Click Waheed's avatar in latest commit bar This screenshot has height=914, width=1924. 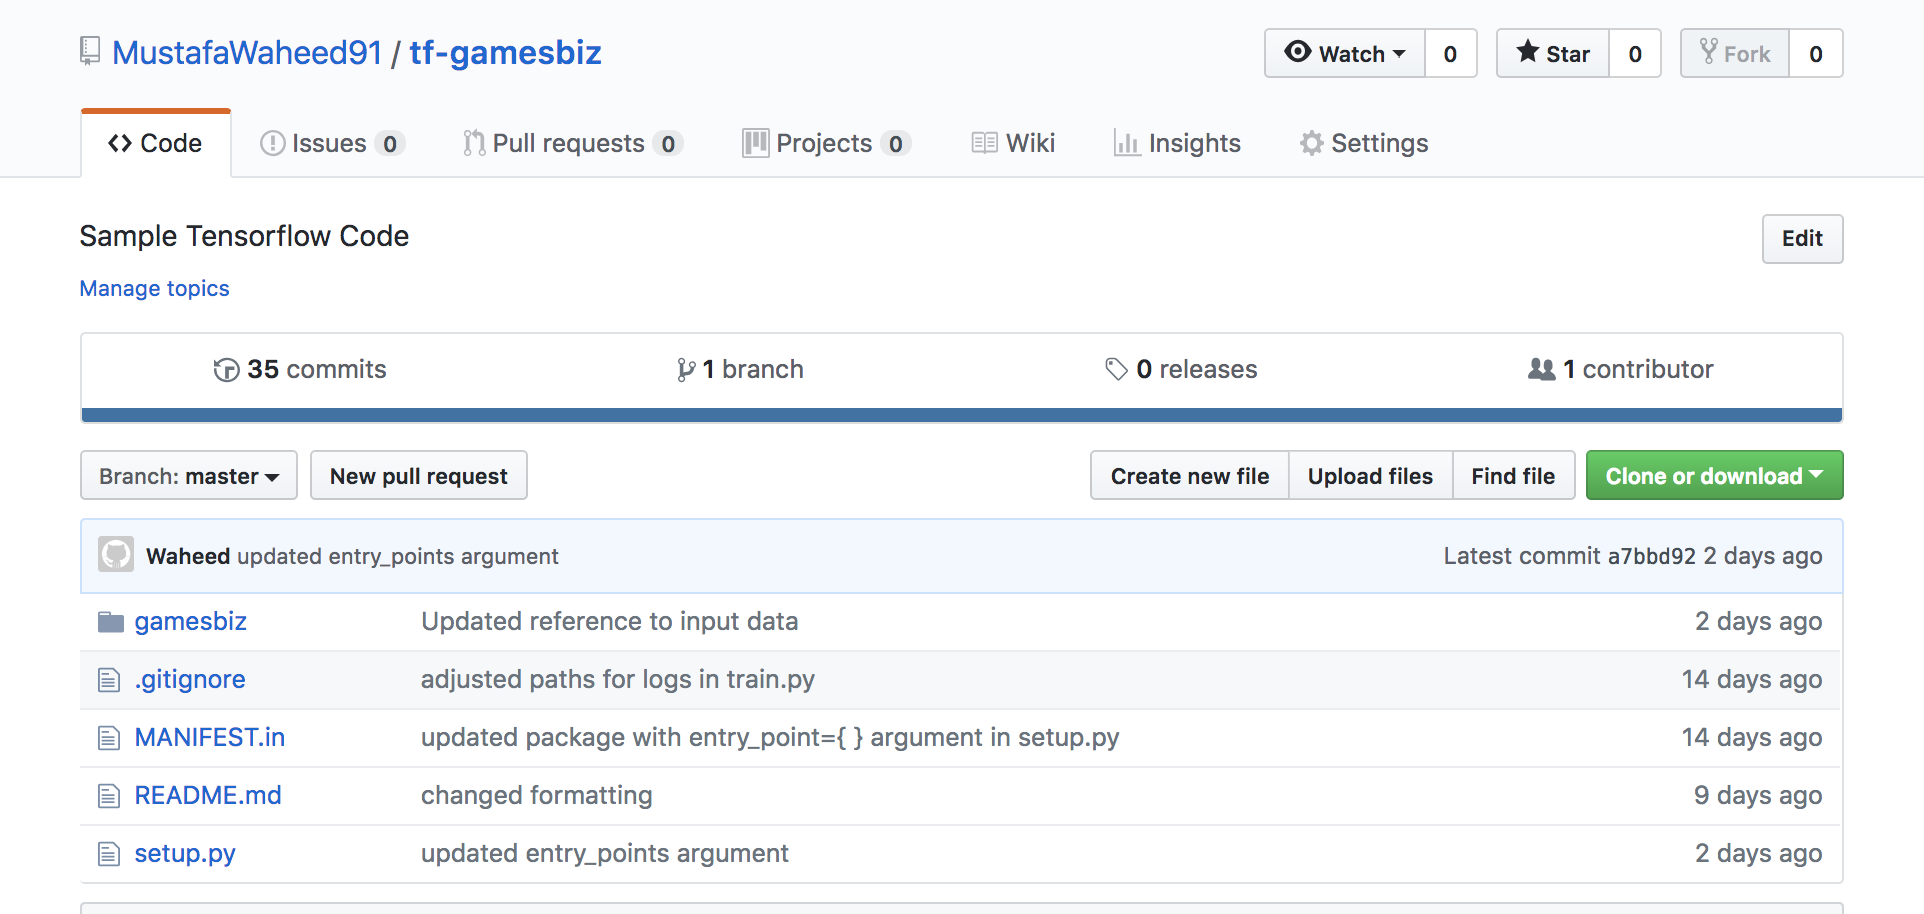(x=116, y=555)
